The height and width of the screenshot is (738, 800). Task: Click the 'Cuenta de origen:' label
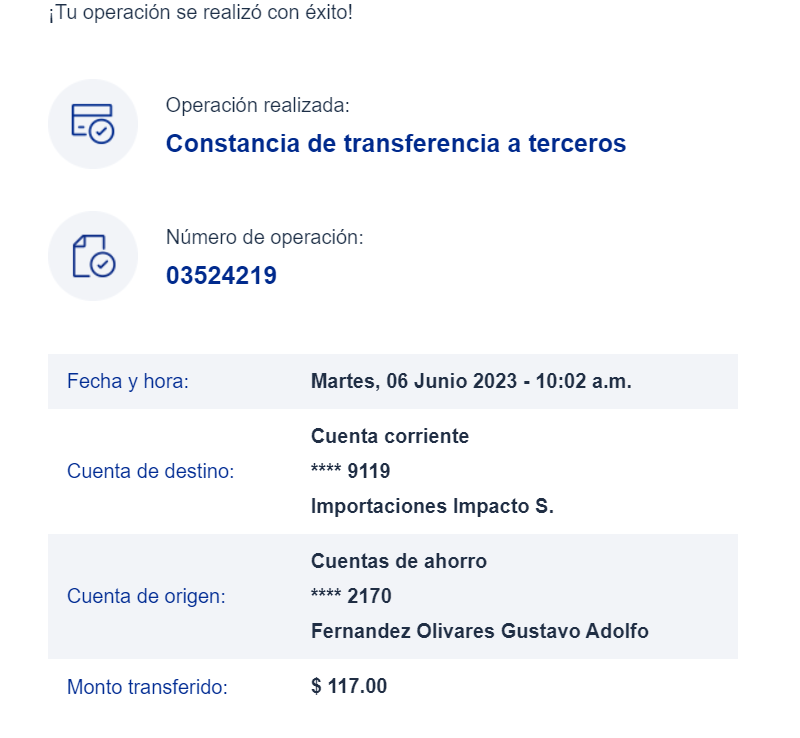click(146, 597)
